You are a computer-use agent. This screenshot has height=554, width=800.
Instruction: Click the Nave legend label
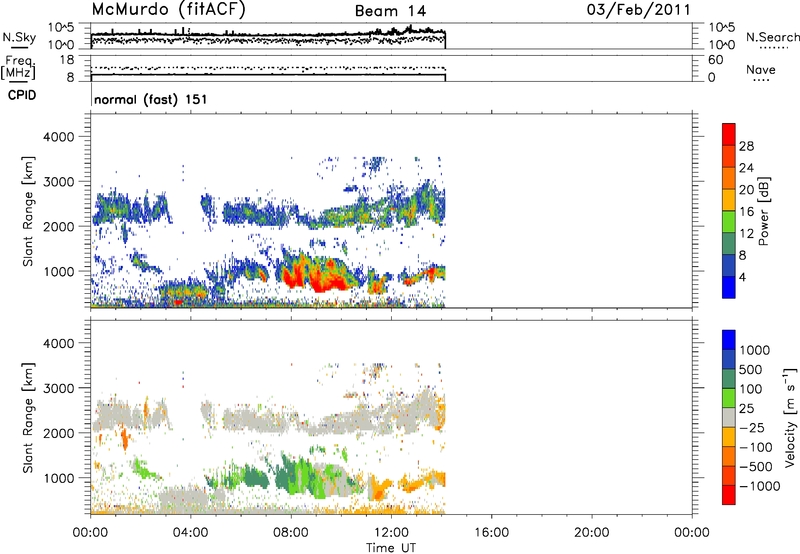(760, 70)
